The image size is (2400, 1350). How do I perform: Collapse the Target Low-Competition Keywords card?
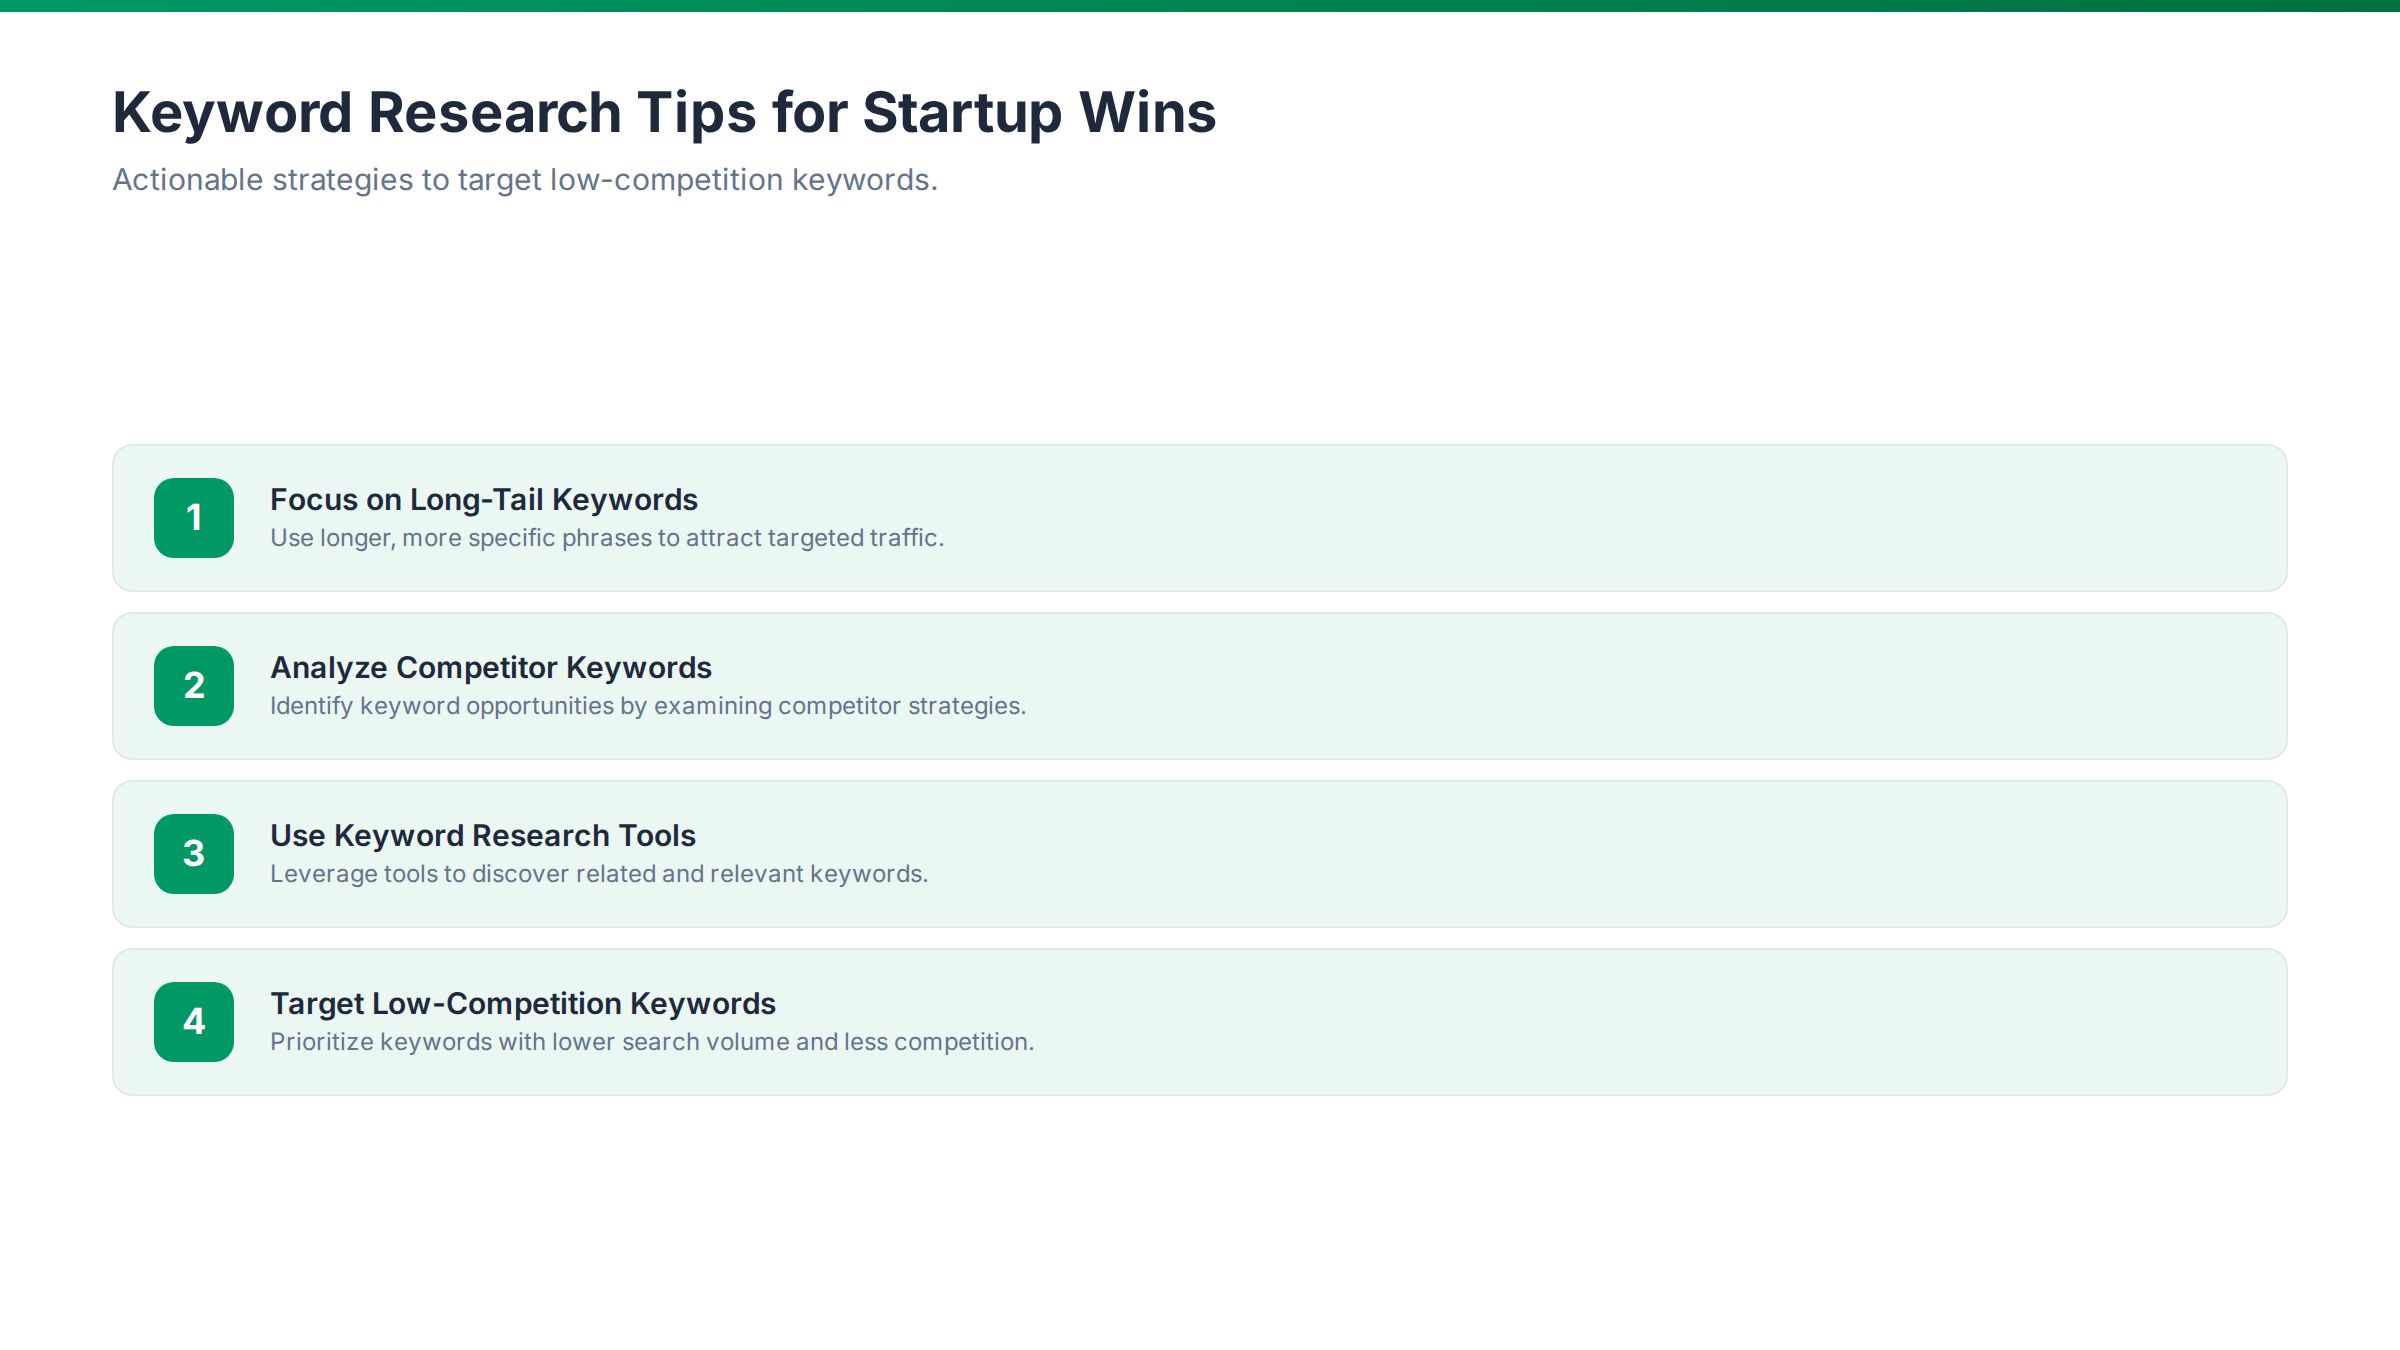point(1200,1021)
